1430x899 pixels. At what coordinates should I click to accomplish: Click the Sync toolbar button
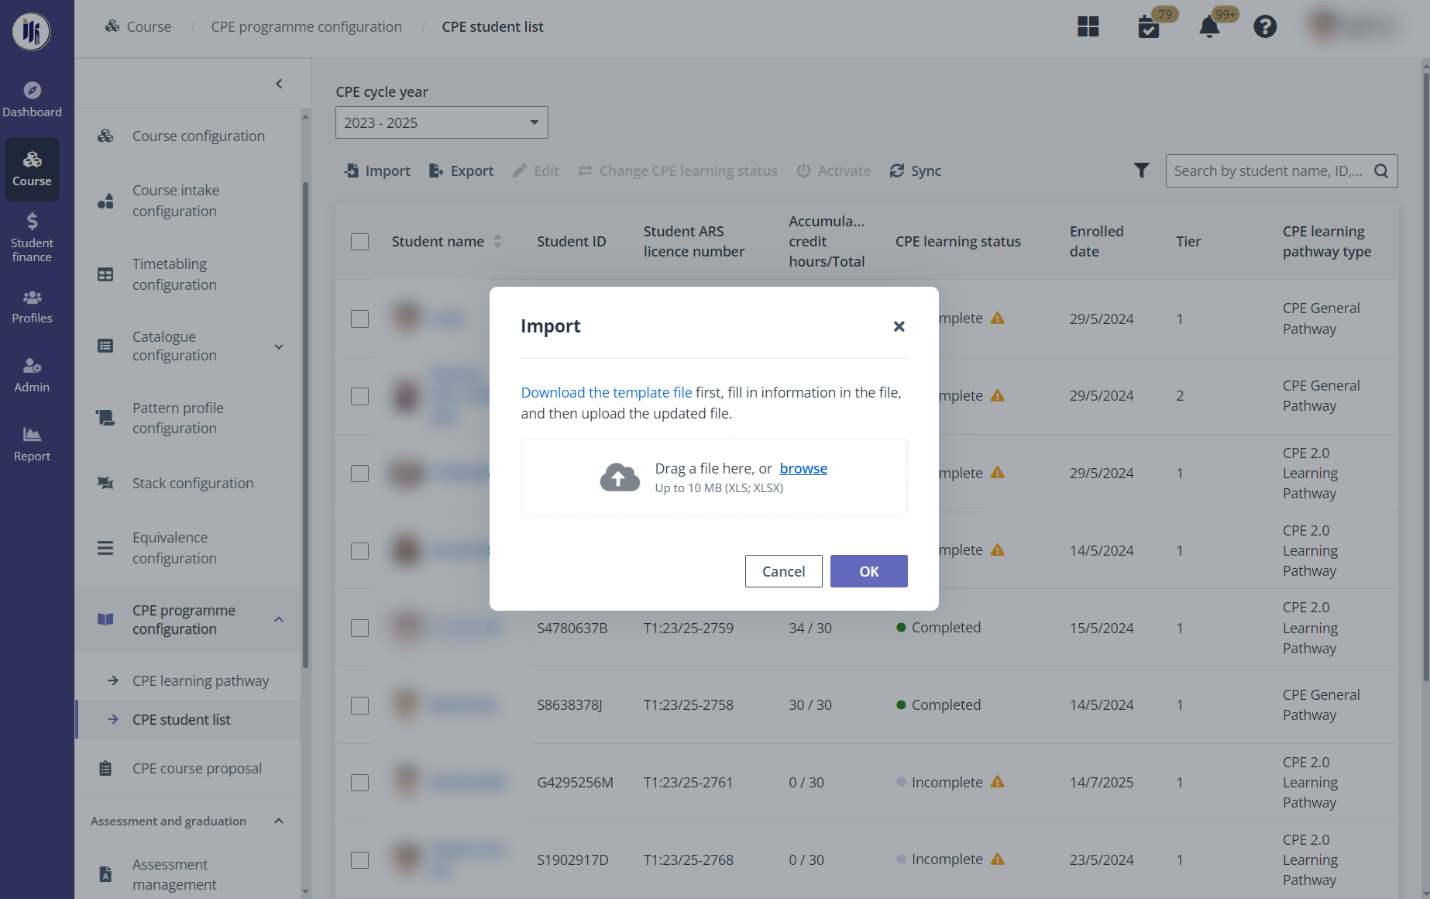click(916, 171)
